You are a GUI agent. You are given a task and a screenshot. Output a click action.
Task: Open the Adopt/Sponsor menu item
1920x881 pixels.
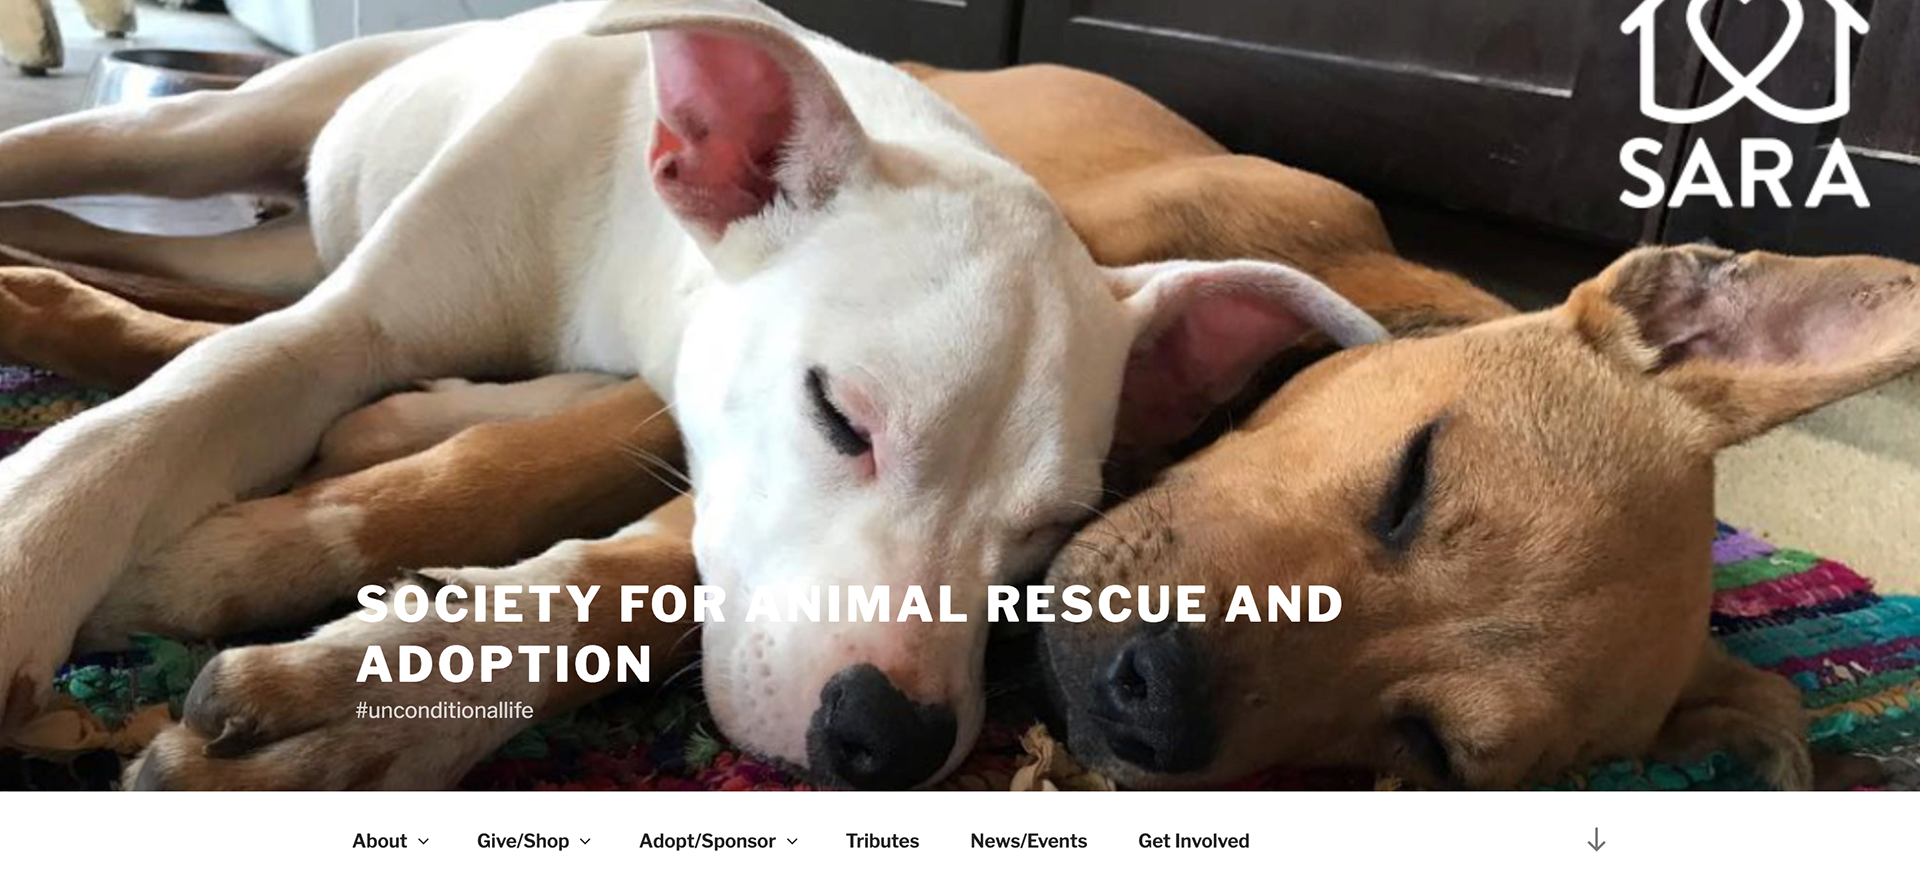707,841
